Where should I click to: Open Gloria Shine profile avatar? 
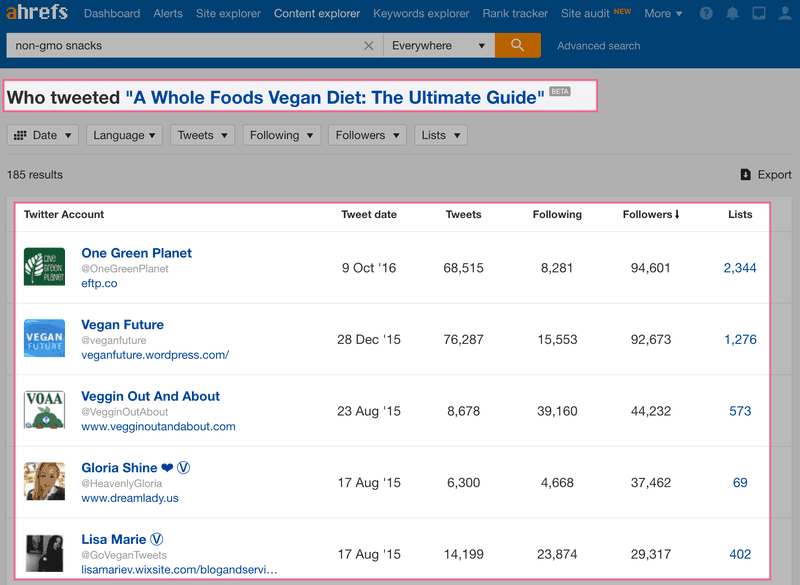coord(44,481)
